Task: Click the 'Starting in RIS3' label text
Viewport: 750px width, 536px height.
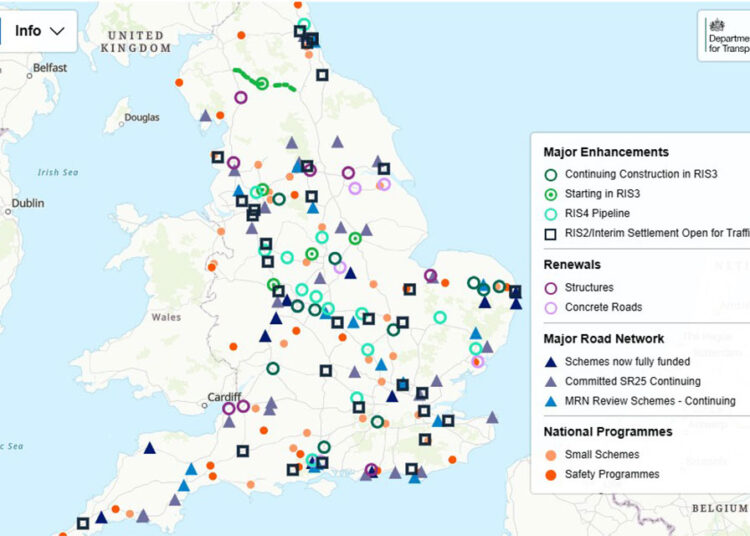Action: coord(602,194)
